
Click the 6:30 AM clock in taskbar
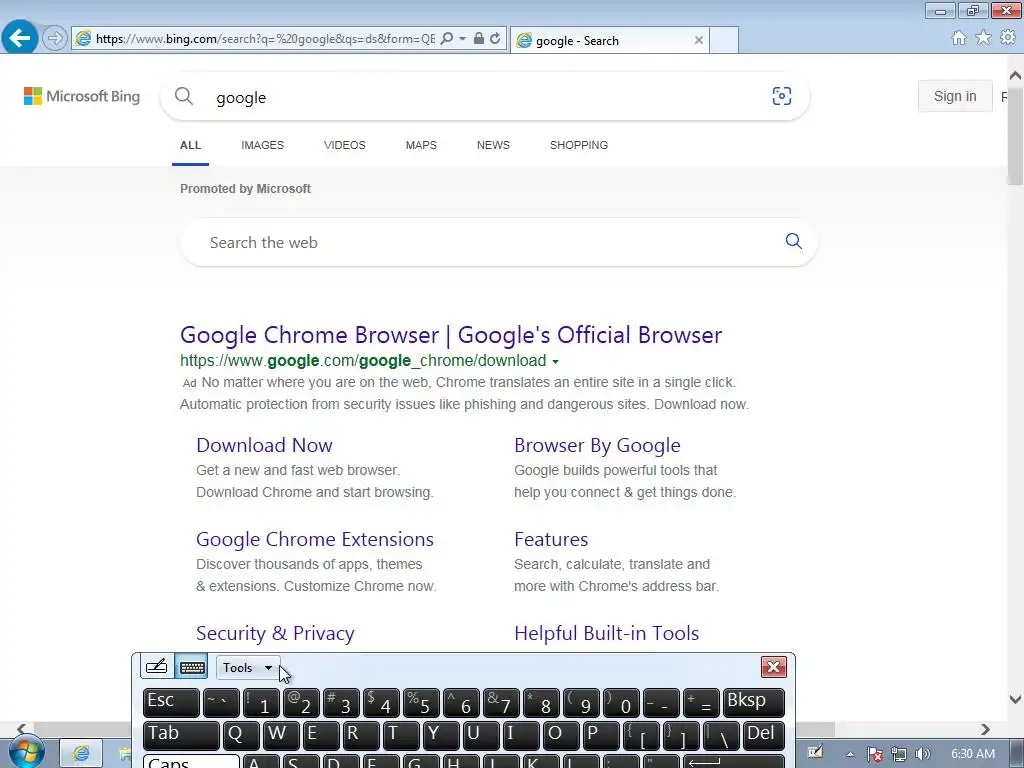972,754
